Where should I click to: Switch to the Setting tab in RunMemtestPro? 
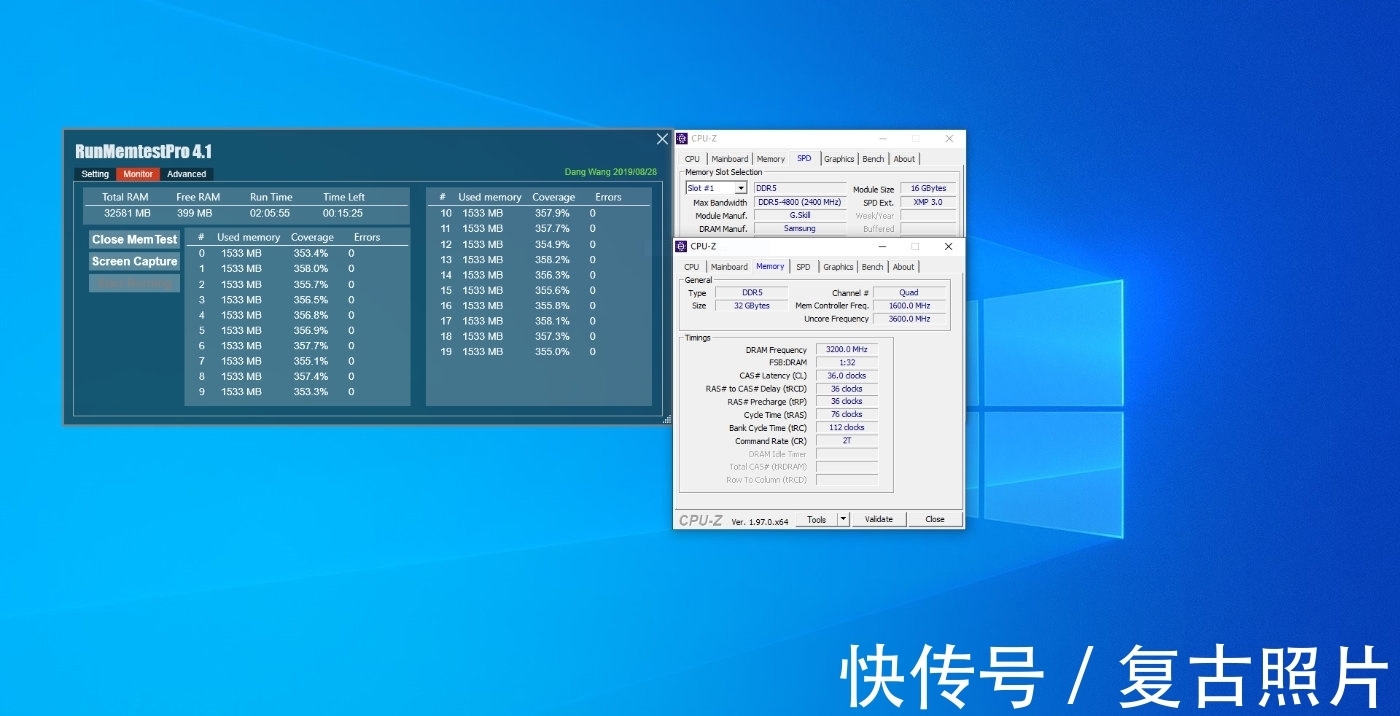[95, 174]
